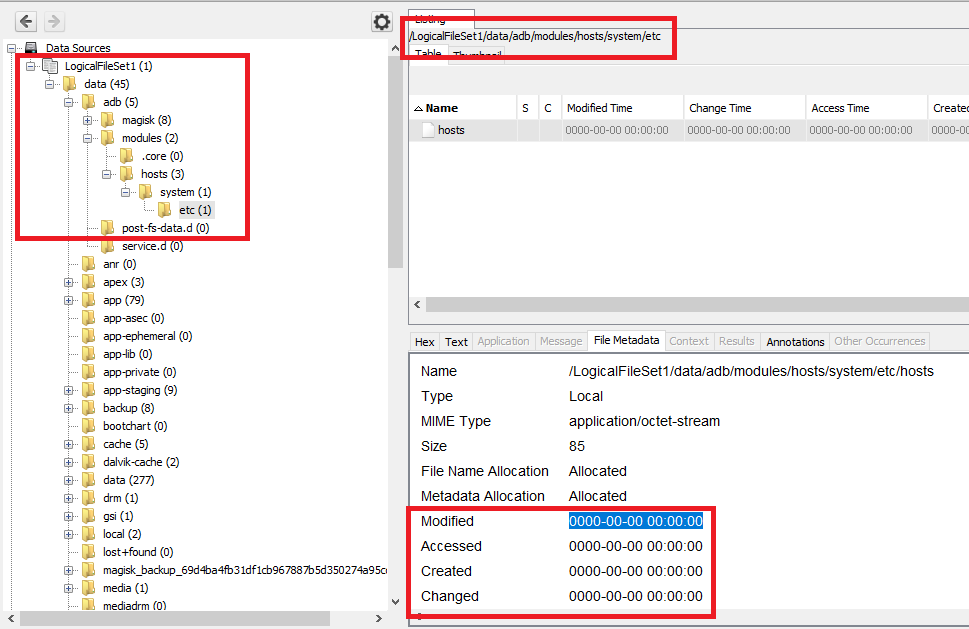Open the Text tab
Viewport: 969px width, 629px height.
pyautogui.click(x=456, y=342)
